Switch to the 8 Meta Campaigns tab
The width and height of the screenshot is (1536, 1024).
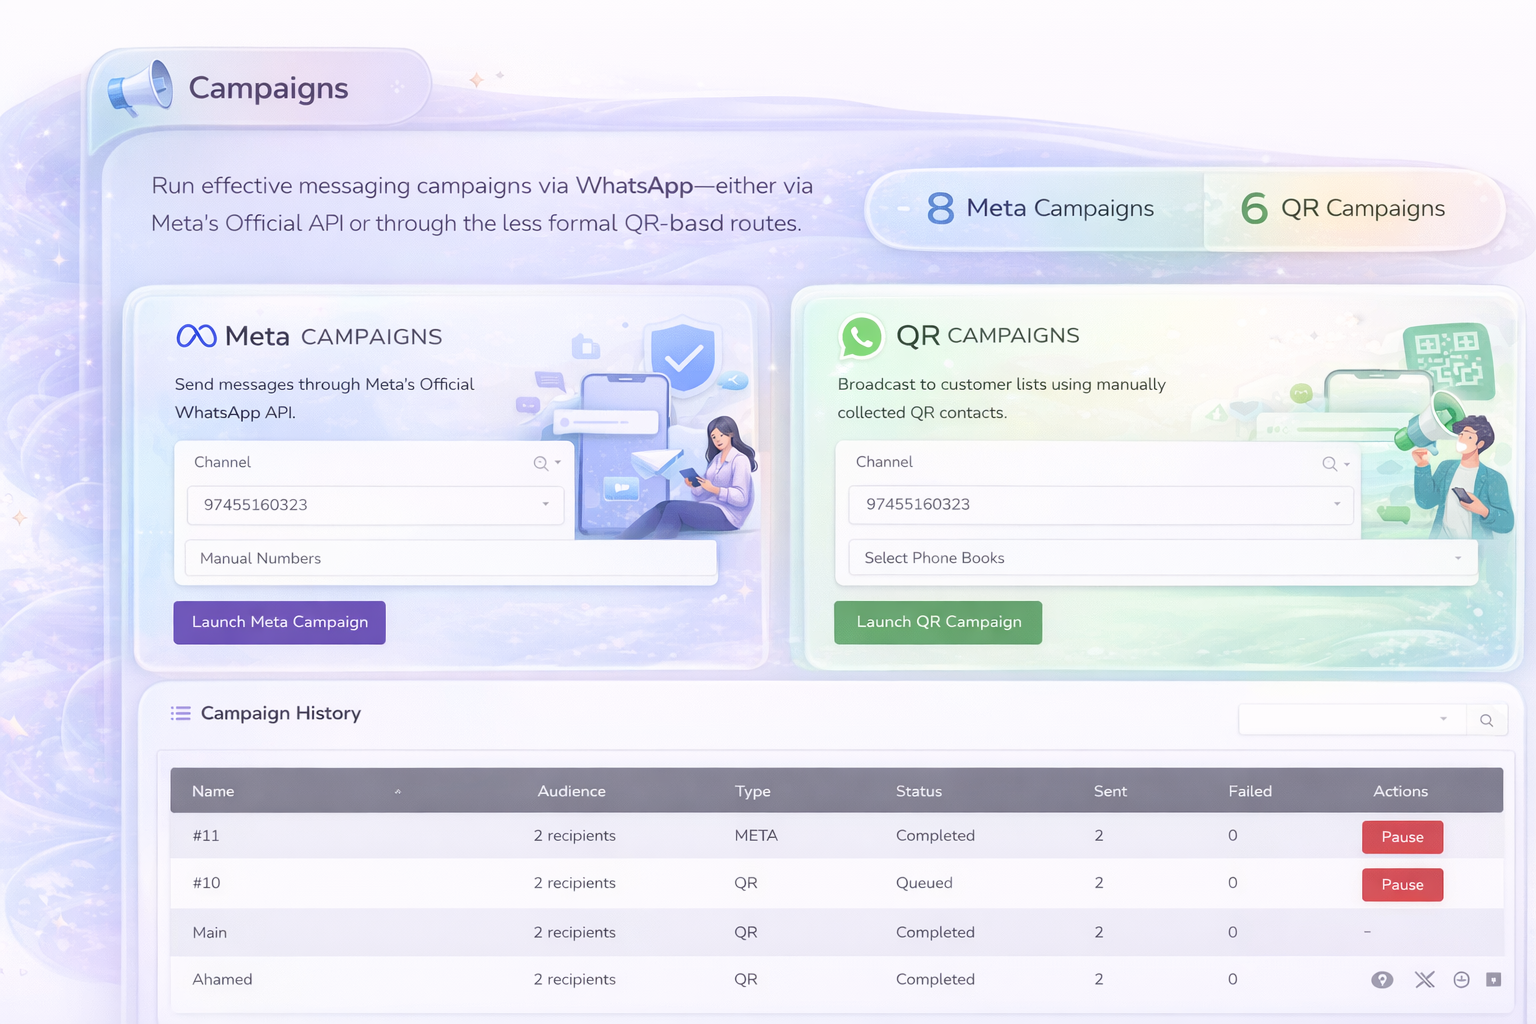click(x=1035, y=208)
